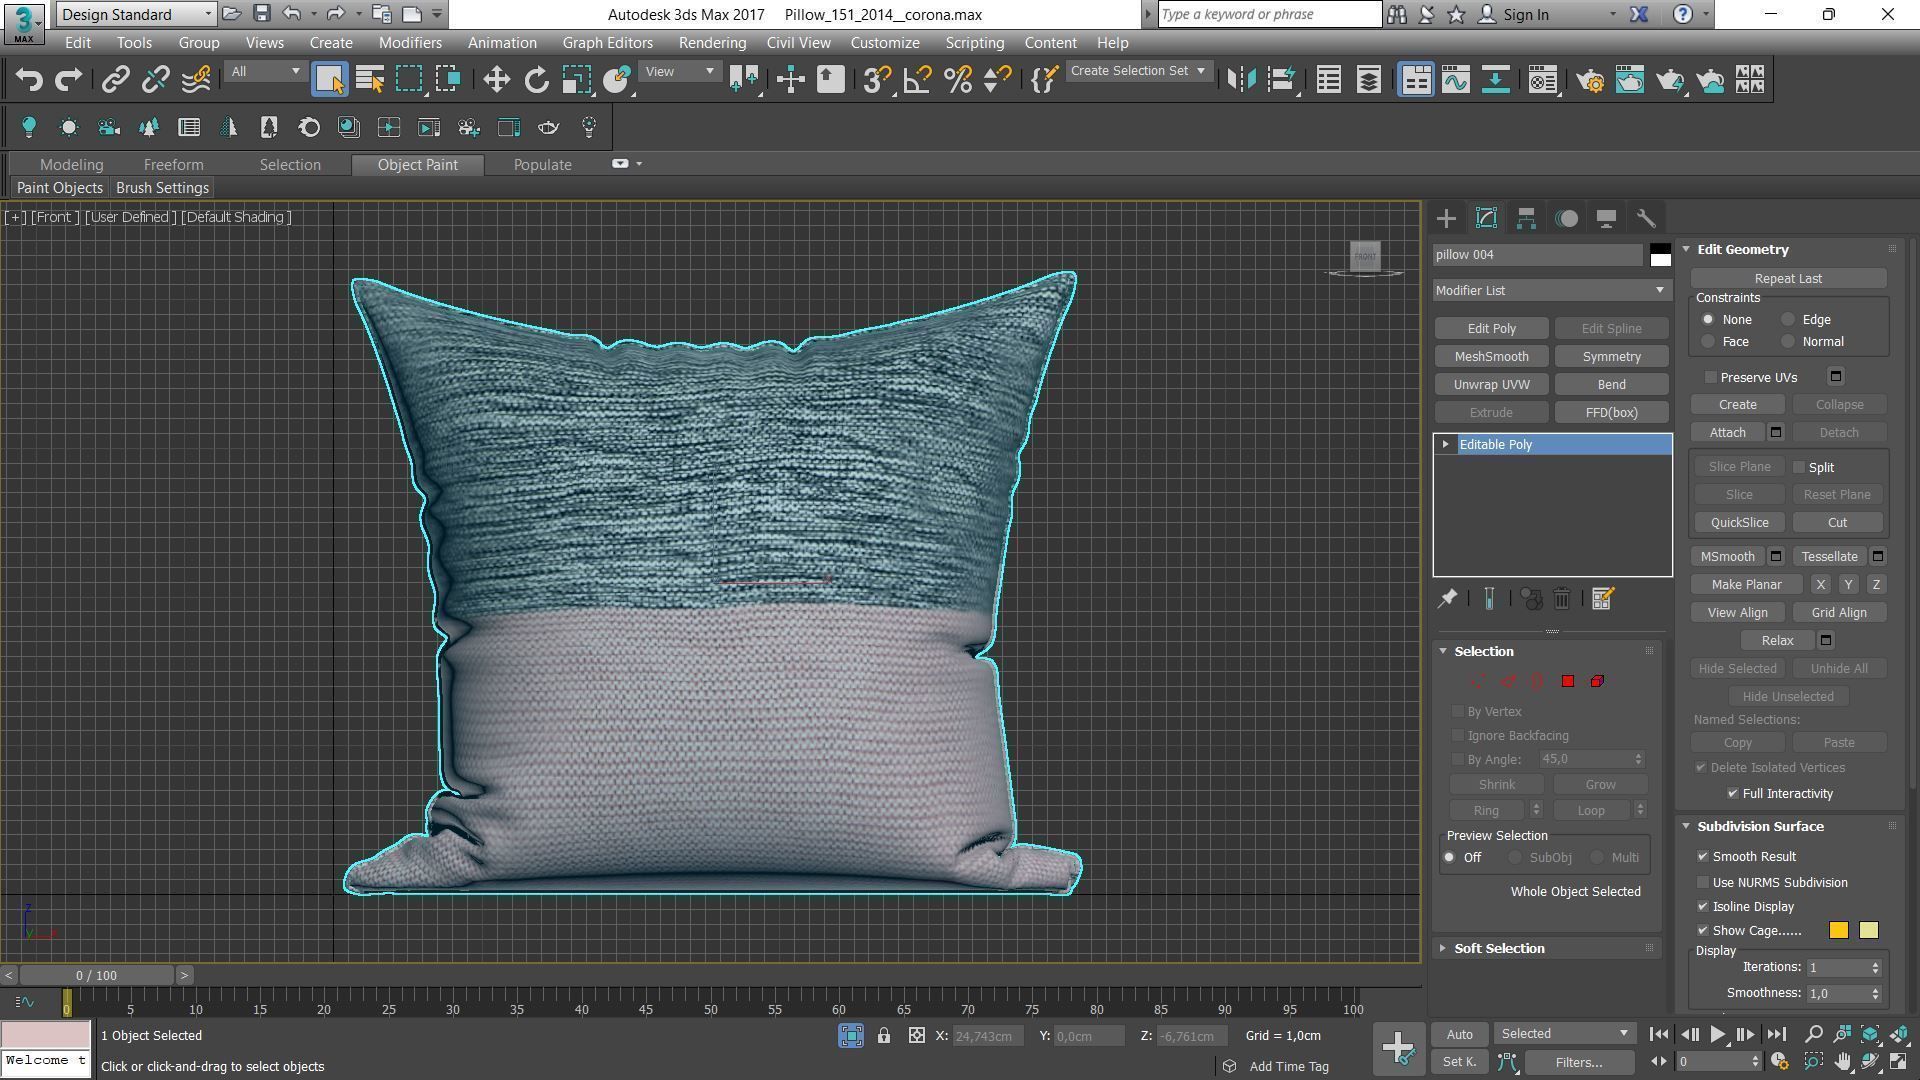Set constraint to Face radio button

(x=1708, y=342)
